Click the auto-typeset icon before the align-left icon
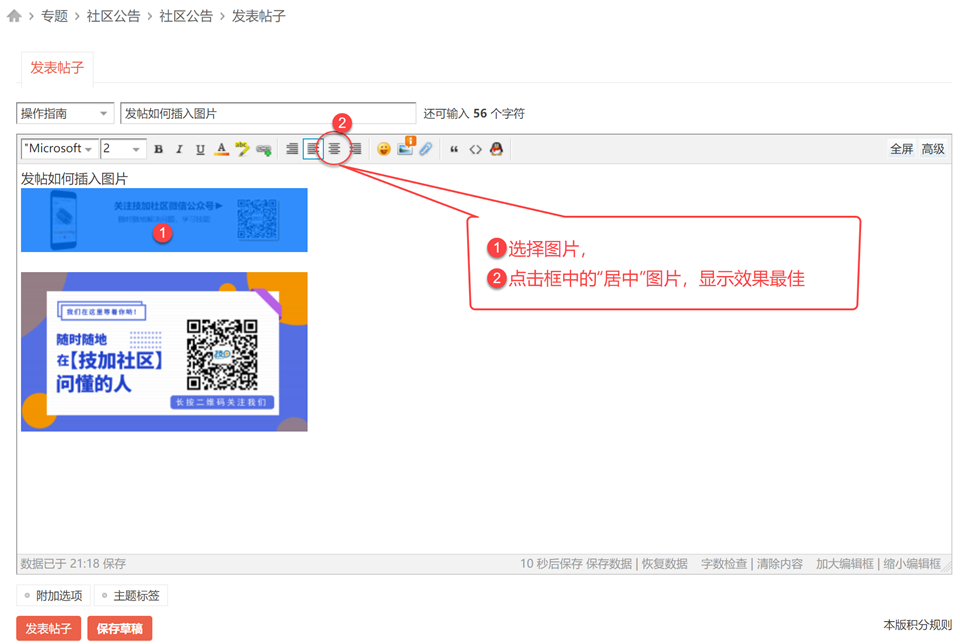 click(x=292, y=149)
